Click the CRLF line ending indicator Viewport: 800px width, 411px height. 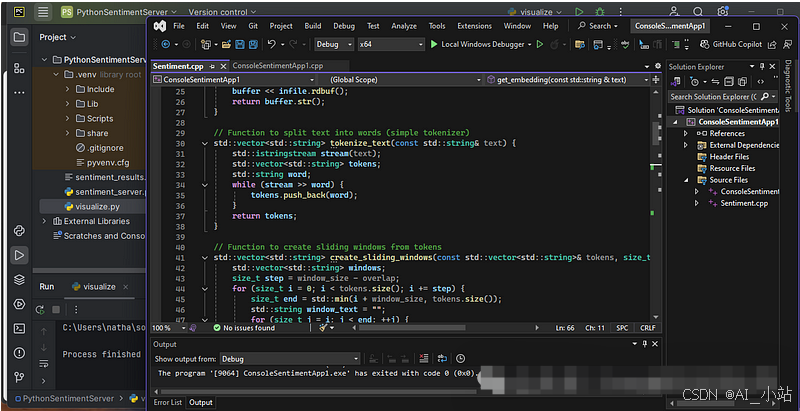point(648,328)
